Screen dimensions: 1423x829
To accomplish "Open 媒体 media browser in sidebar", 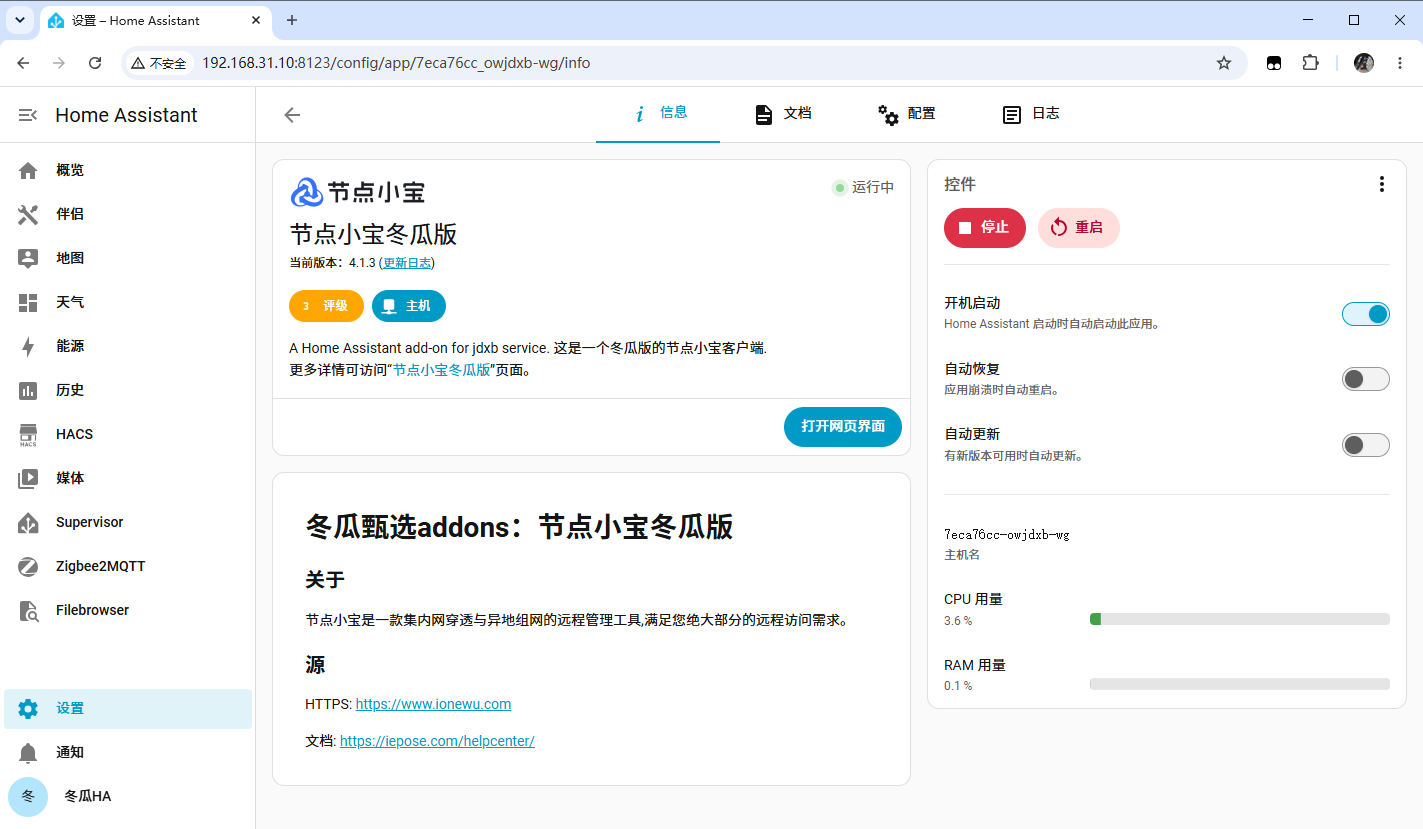I will [128, 478].
